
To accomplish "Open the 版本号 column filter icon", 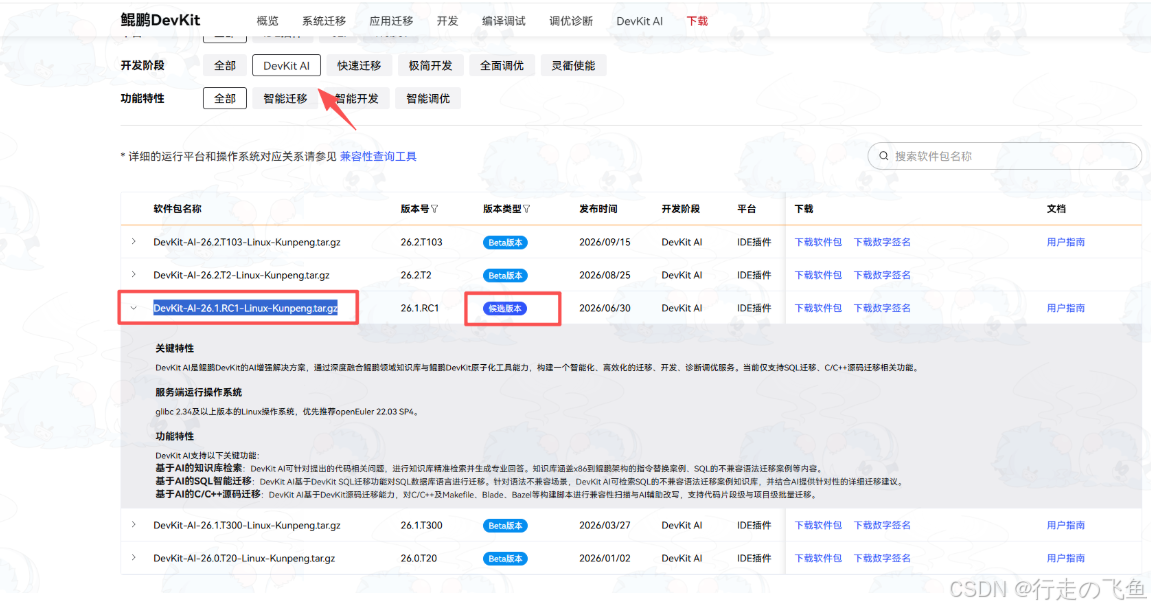I will click(435, 209).
